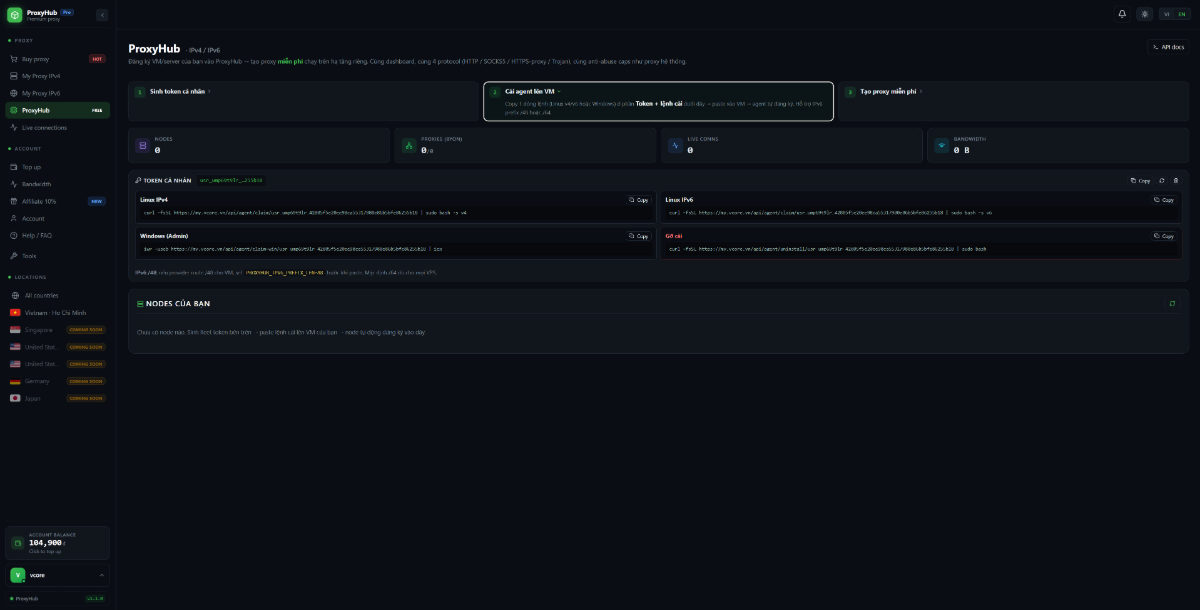Click the Nodes stat card icon
Image resolution: width=1200 pixels, height=610 pixels.
(x=143, y=146)
